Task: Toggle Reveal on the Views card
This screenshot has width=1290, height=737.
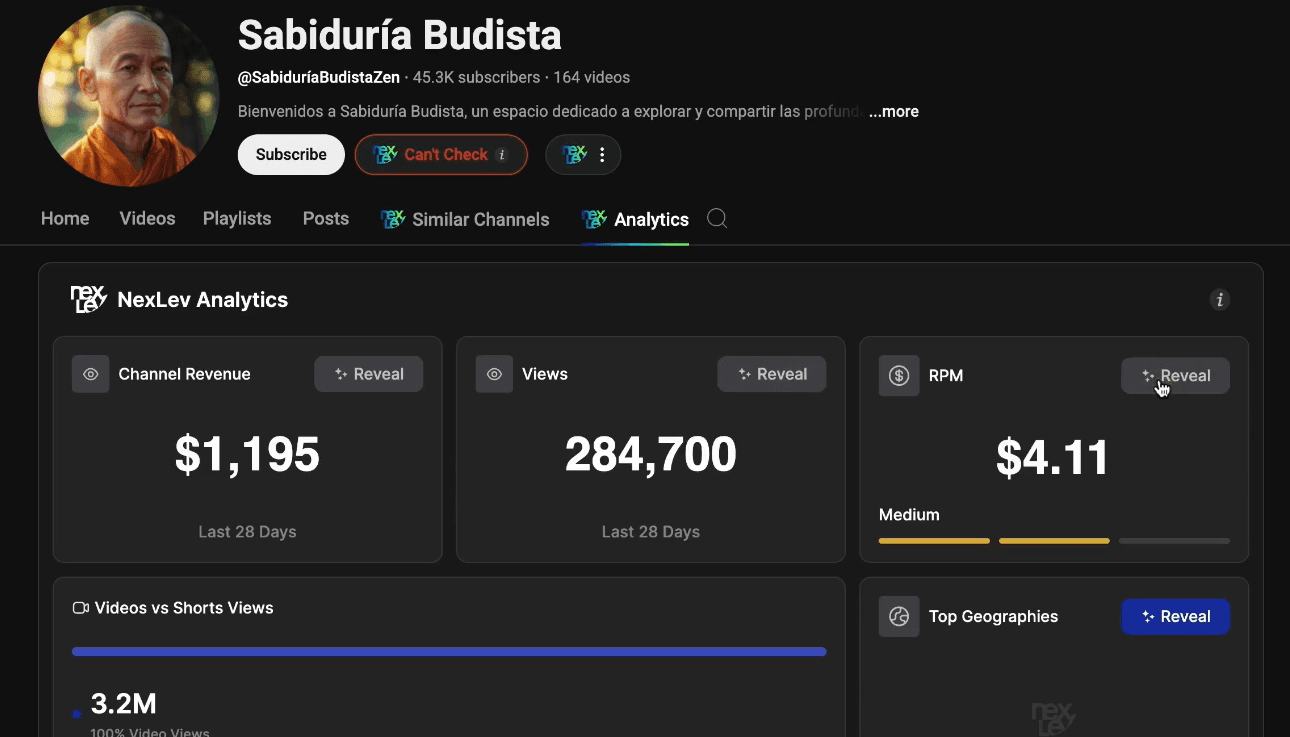Action: pyautogui.click(x=771, y=374)
